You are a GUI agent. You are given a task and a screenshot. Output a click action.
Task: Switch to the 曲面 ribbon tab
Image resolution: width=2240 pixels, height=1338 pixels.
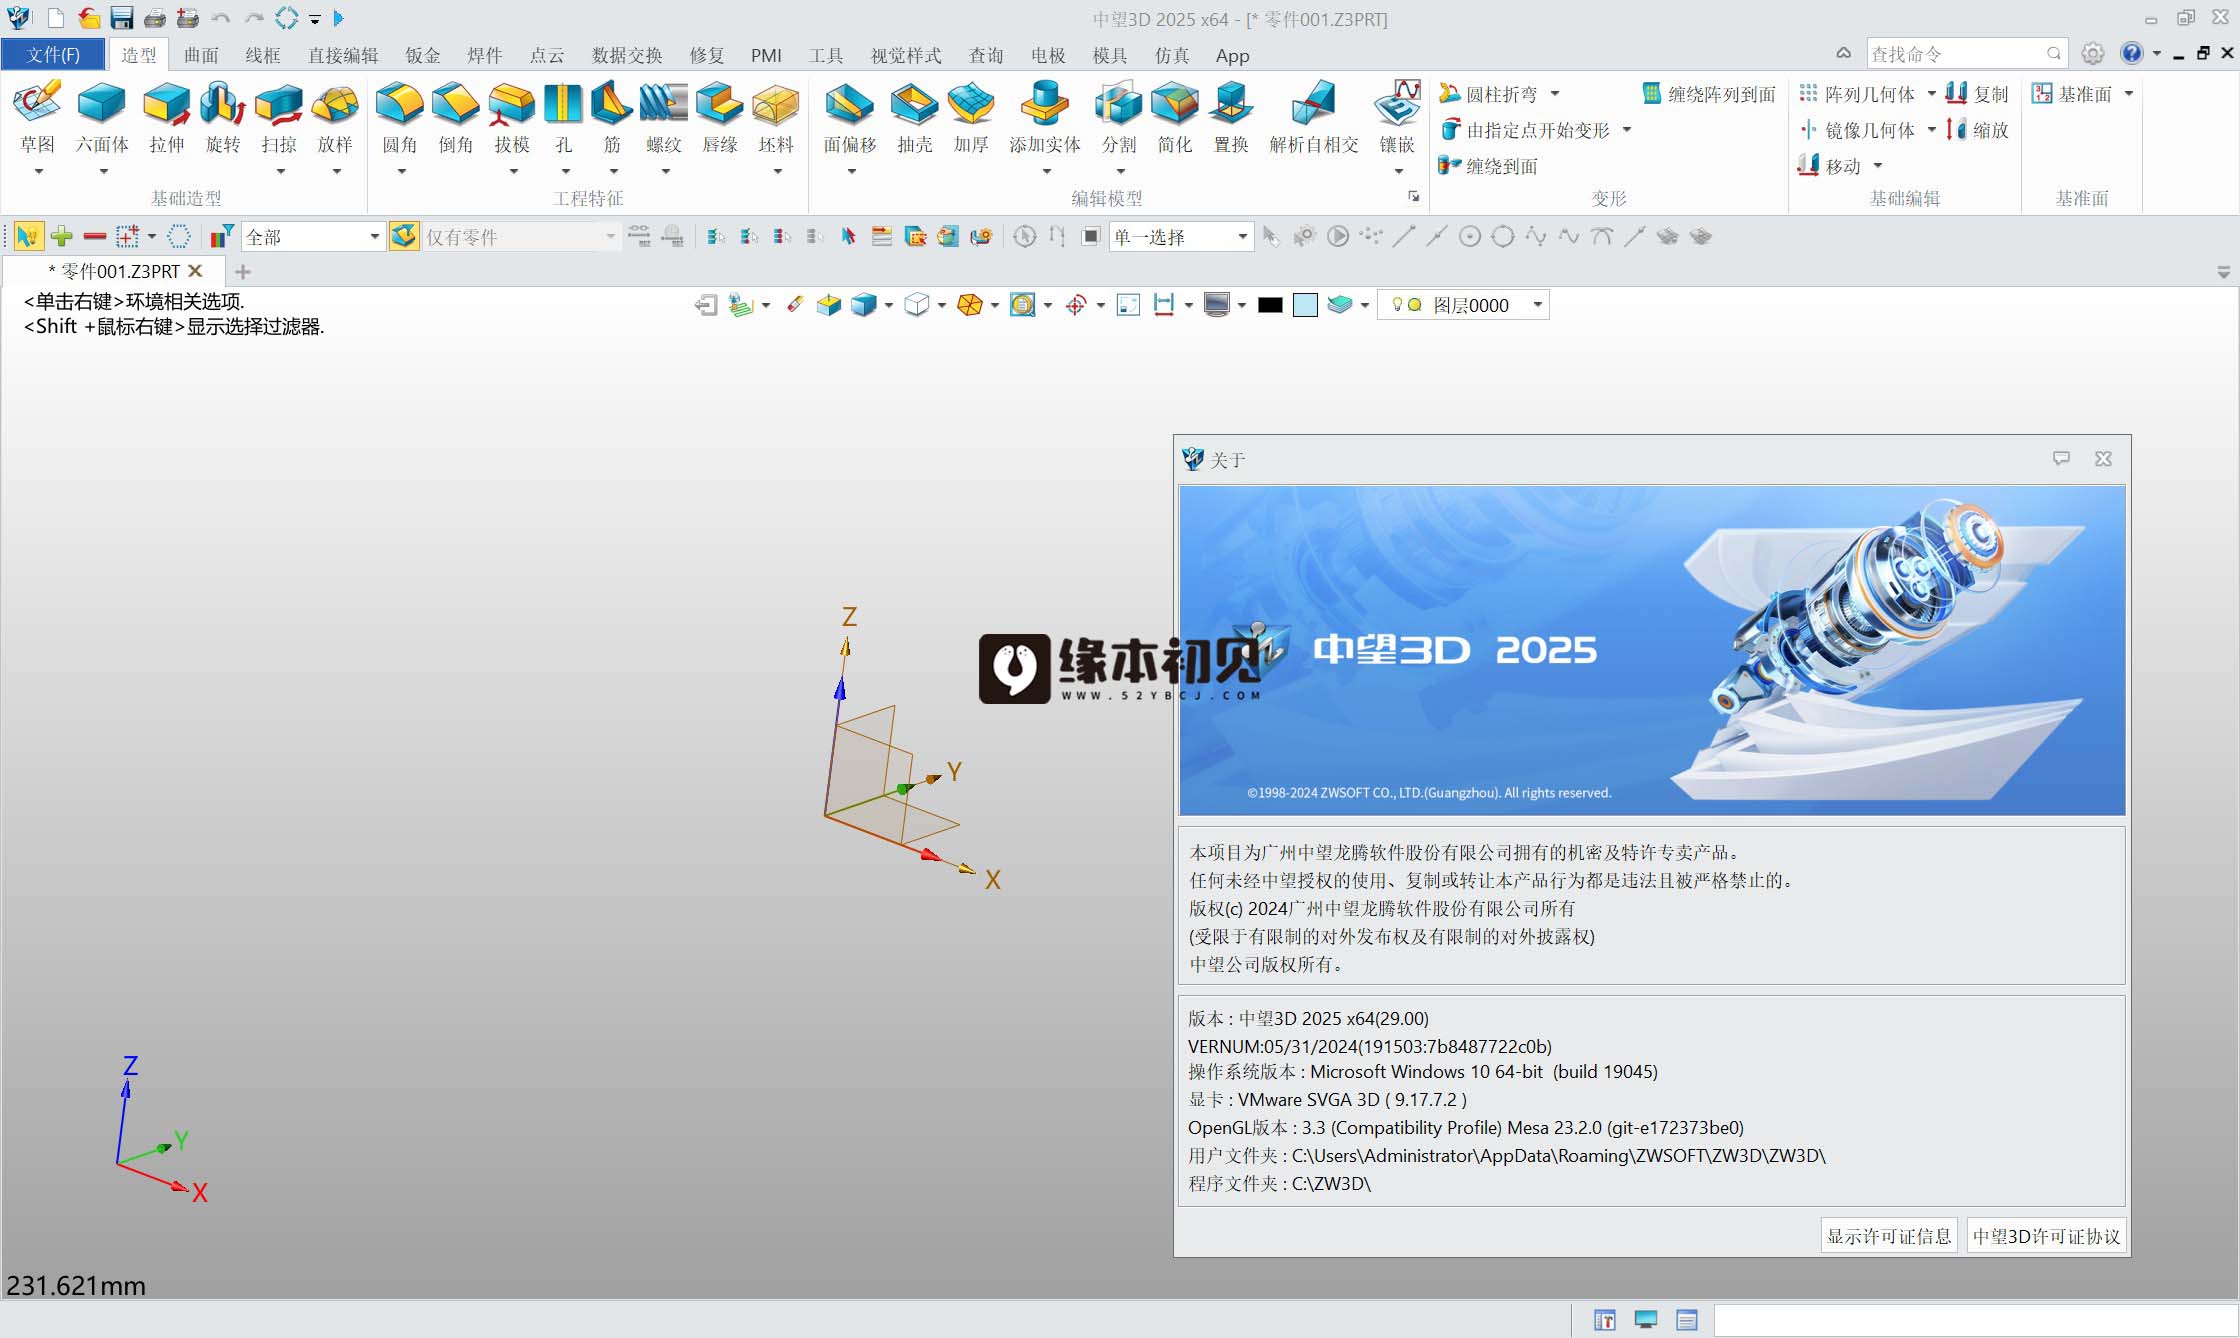click(x=201, y=55)
